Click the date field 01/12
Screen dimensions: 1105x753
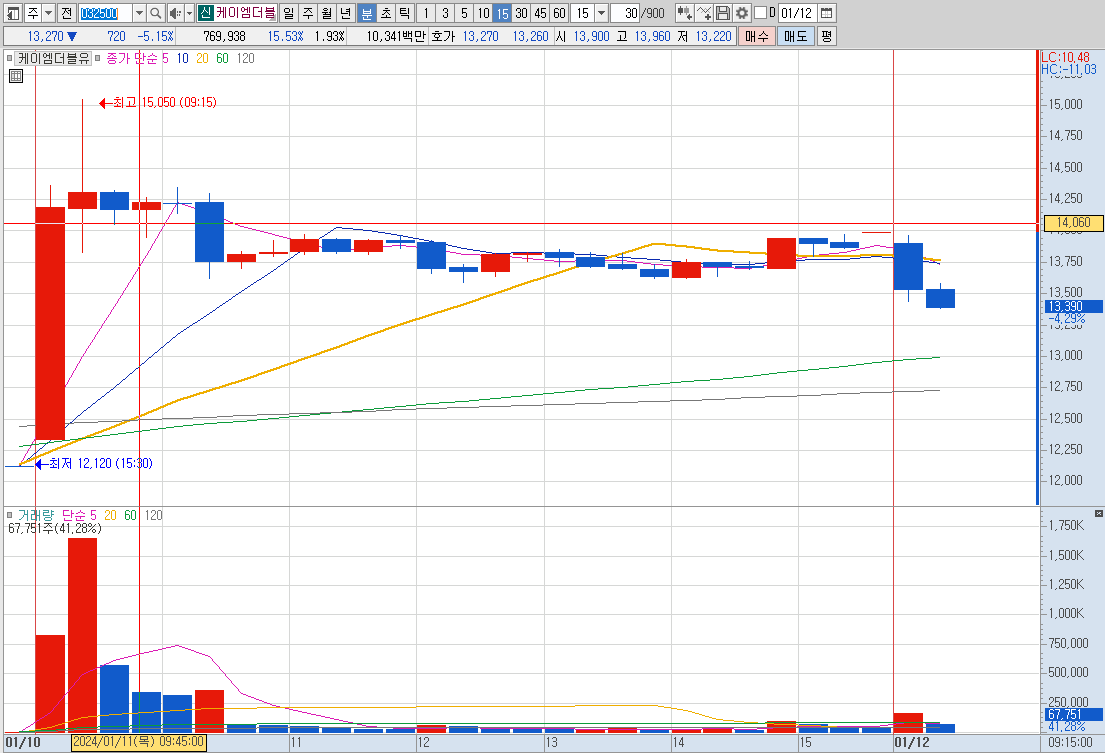click(x=797, y=13)
